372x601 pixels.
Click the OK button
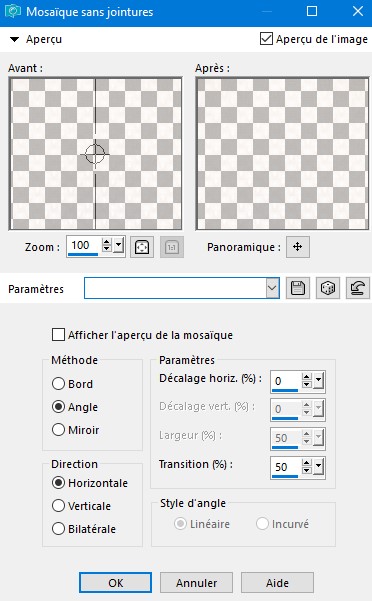115,583
